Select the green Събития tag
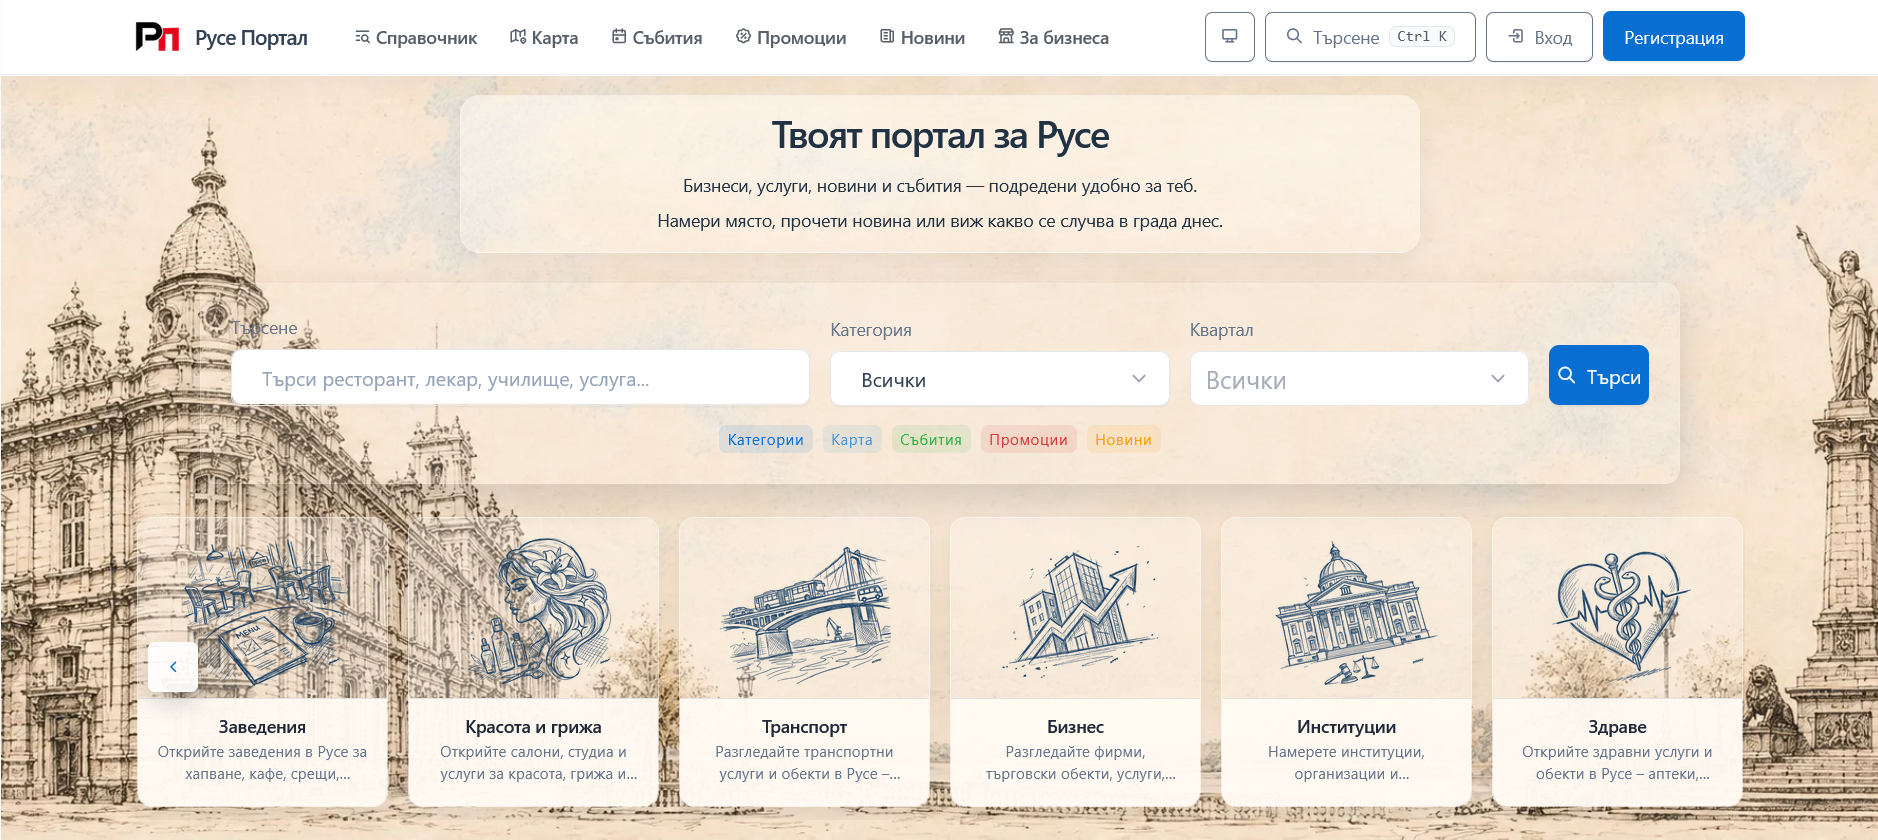The height and width of the screenshot is (840, 1878). pos(931,440)
